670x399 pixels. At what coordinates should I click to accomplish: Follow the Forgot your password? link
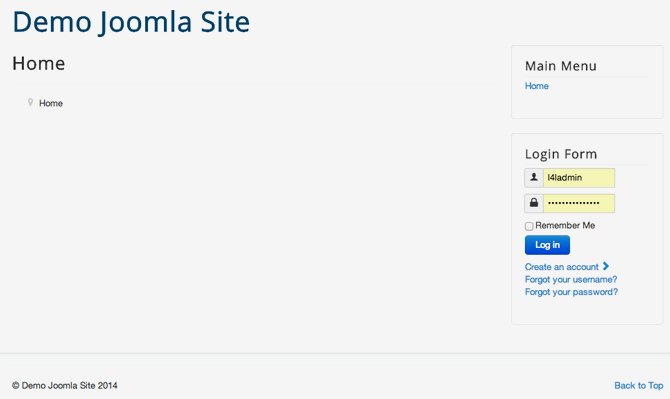571,292
